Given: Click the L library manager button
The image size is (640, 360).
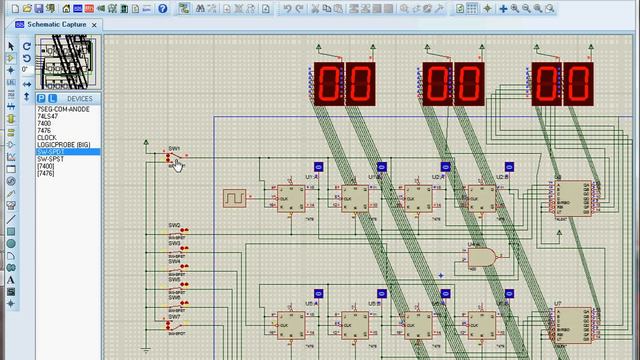Looking at the screenshot, I should (x=52, y=98).
